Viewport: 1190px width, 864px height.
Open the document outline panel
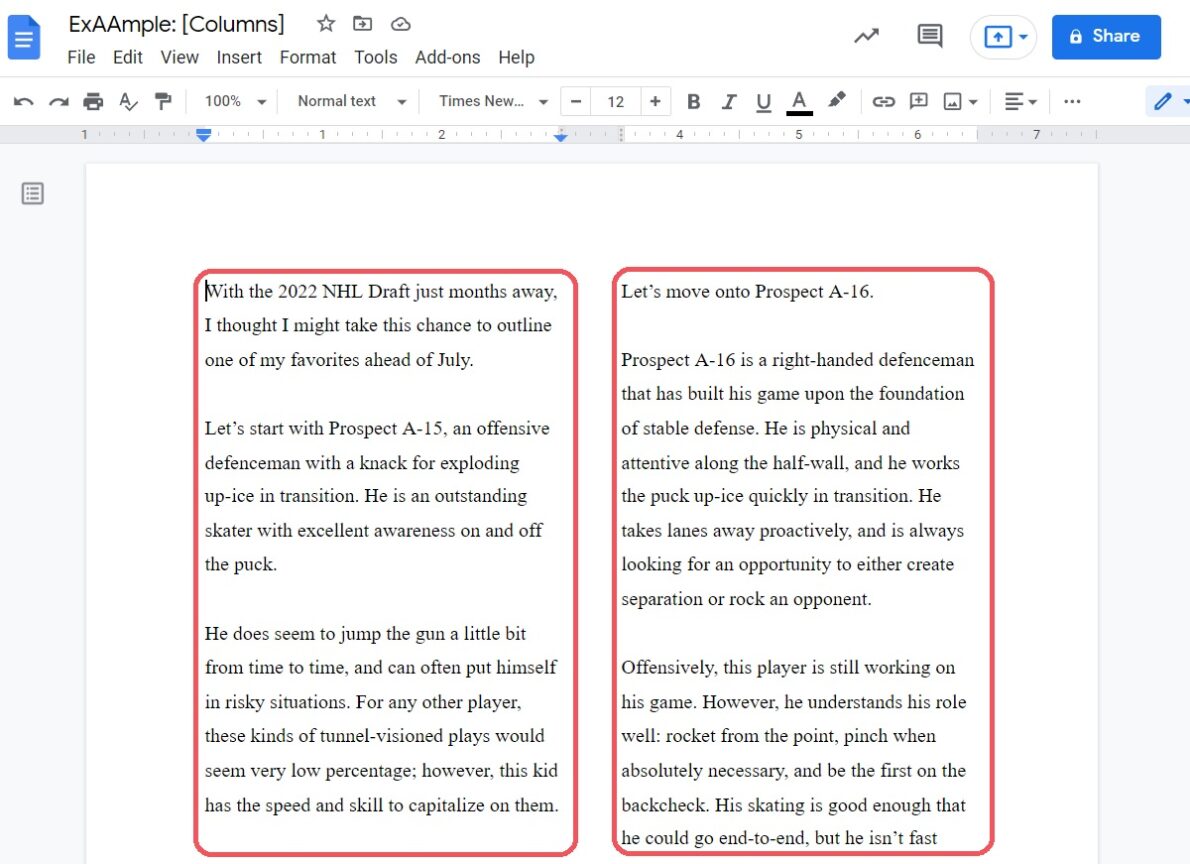(32, 193)
